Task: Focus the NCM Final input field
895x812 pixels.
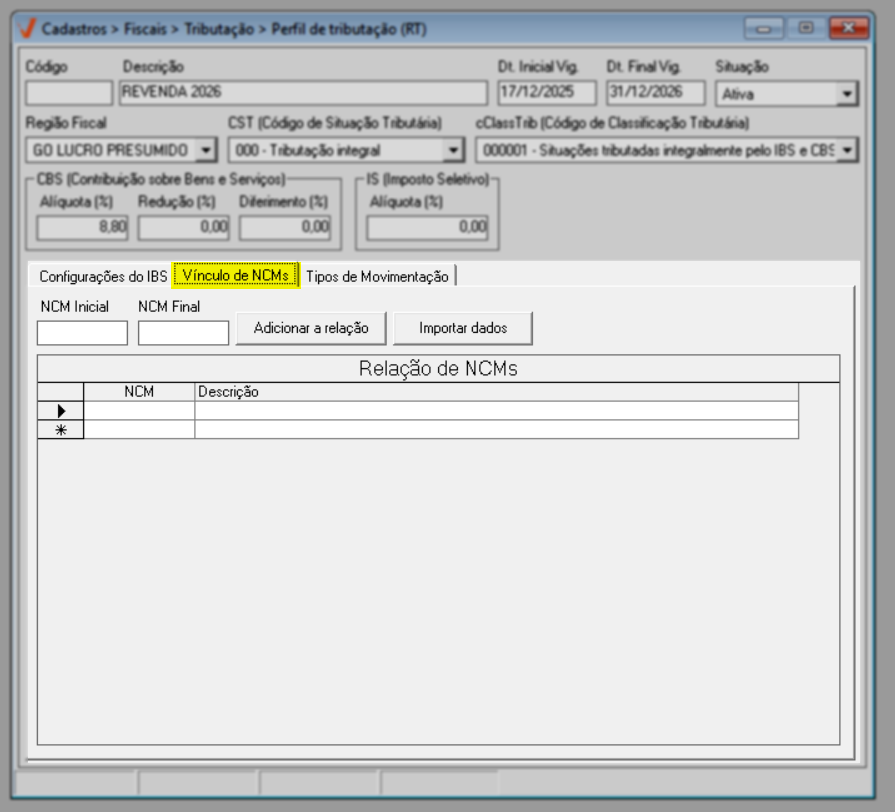Action: [183, 333]
